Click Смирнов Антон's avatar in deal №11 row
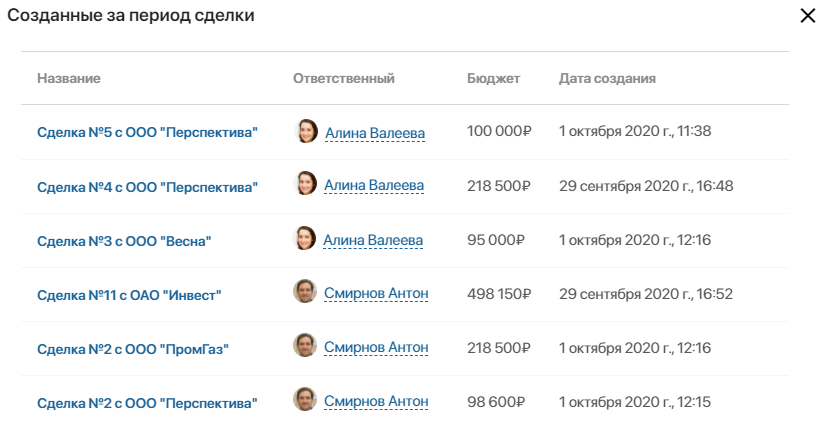Screen dimensions: 816x428 pyautogui.click(x=305, y=292)
